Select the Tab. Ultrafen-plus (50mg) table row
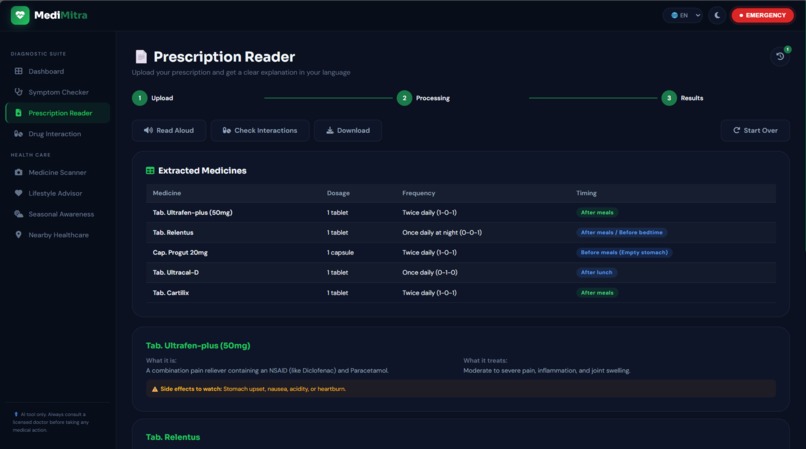This screenshot has width=806, height=449. click(x=461, y=212)
